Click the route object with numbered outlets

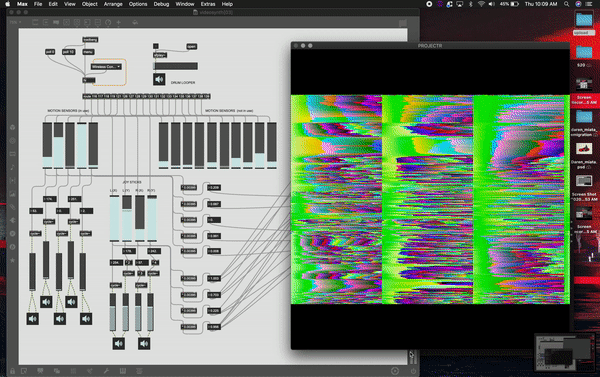[x=147, y=96]
